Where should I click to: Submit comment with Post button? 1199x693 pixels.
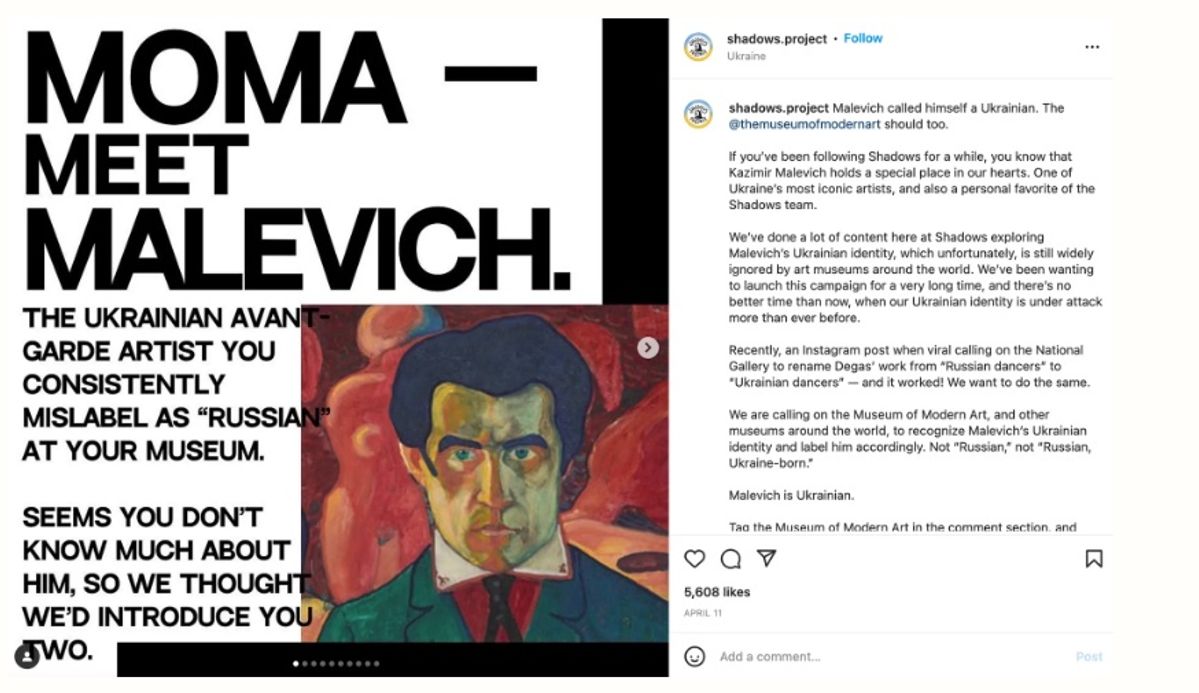tap(1089, 656)
